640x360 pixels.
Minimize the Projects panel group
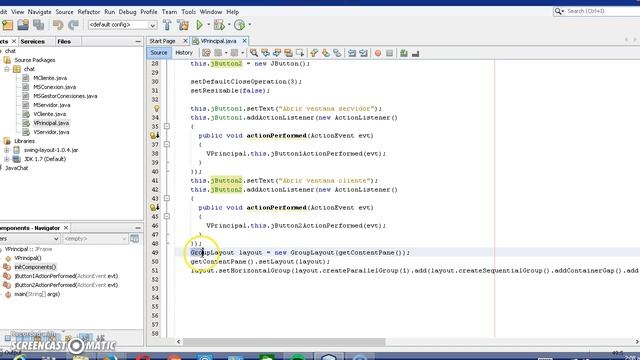tap(138, 42)
